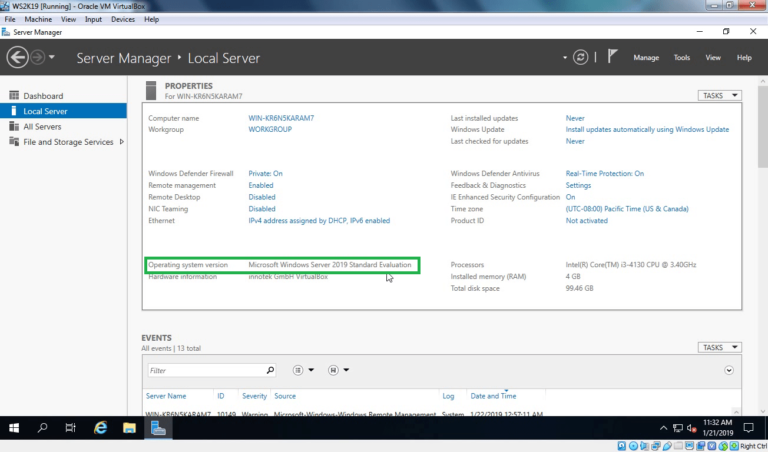This screenshot has width=768, height=452.
Task: Open the Events TASKS dropdown
Action: 719,348
